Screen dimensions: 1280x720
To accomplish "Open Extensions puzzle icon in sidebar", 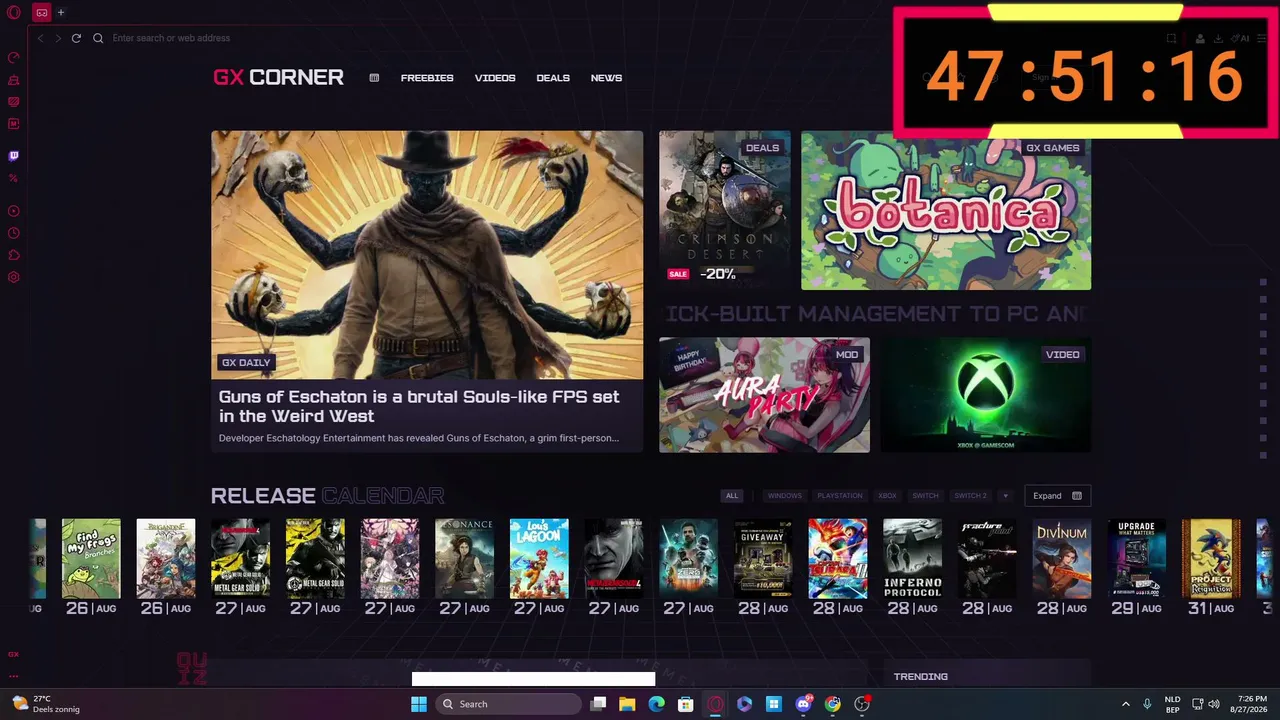I will coord(14,255).
